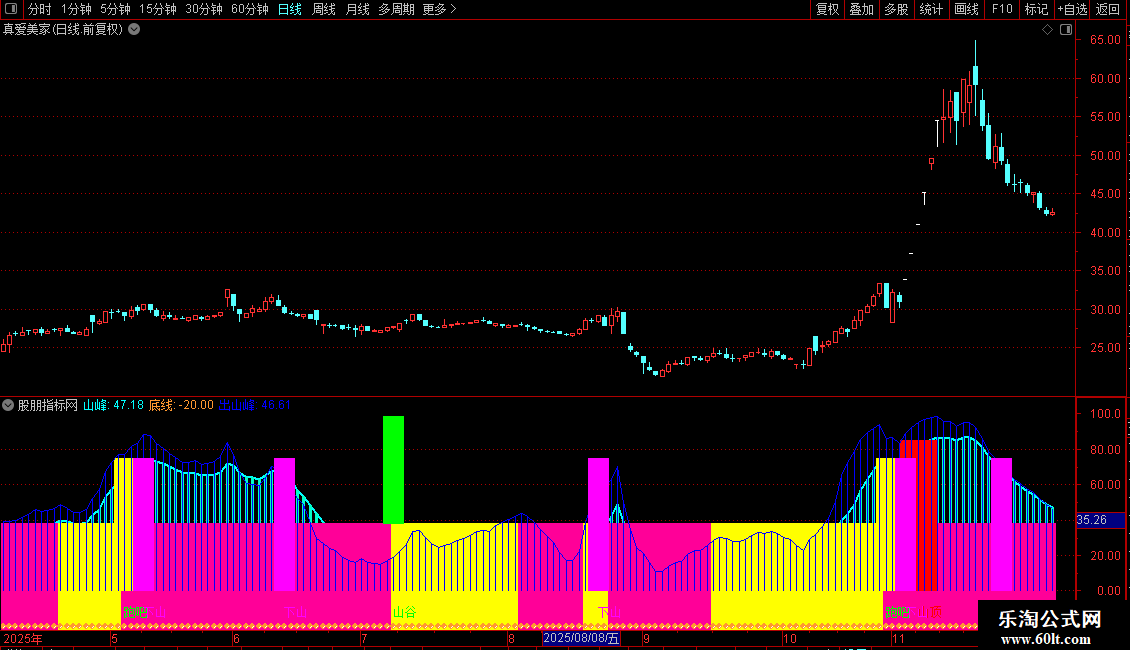The image size is (1130, 650).
Task: Click the green 跑吧 label near November
Action: click(x=897, y=613)
